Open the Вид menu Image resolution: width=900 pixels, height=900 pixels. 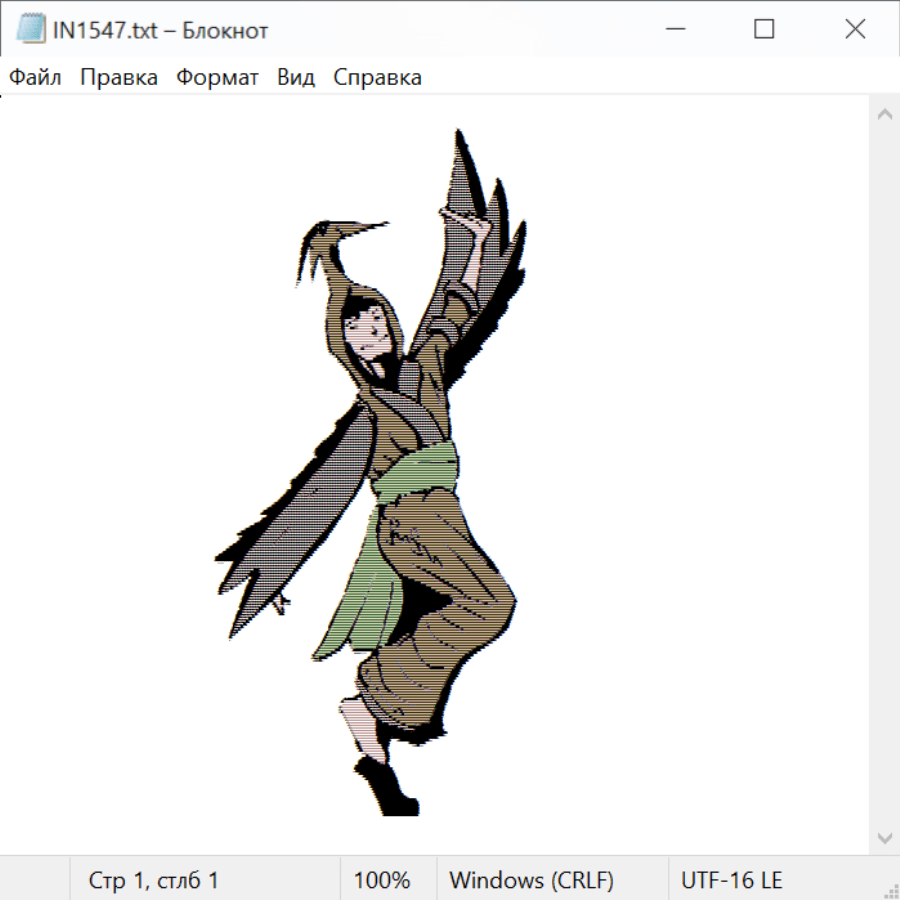(295, 78)
